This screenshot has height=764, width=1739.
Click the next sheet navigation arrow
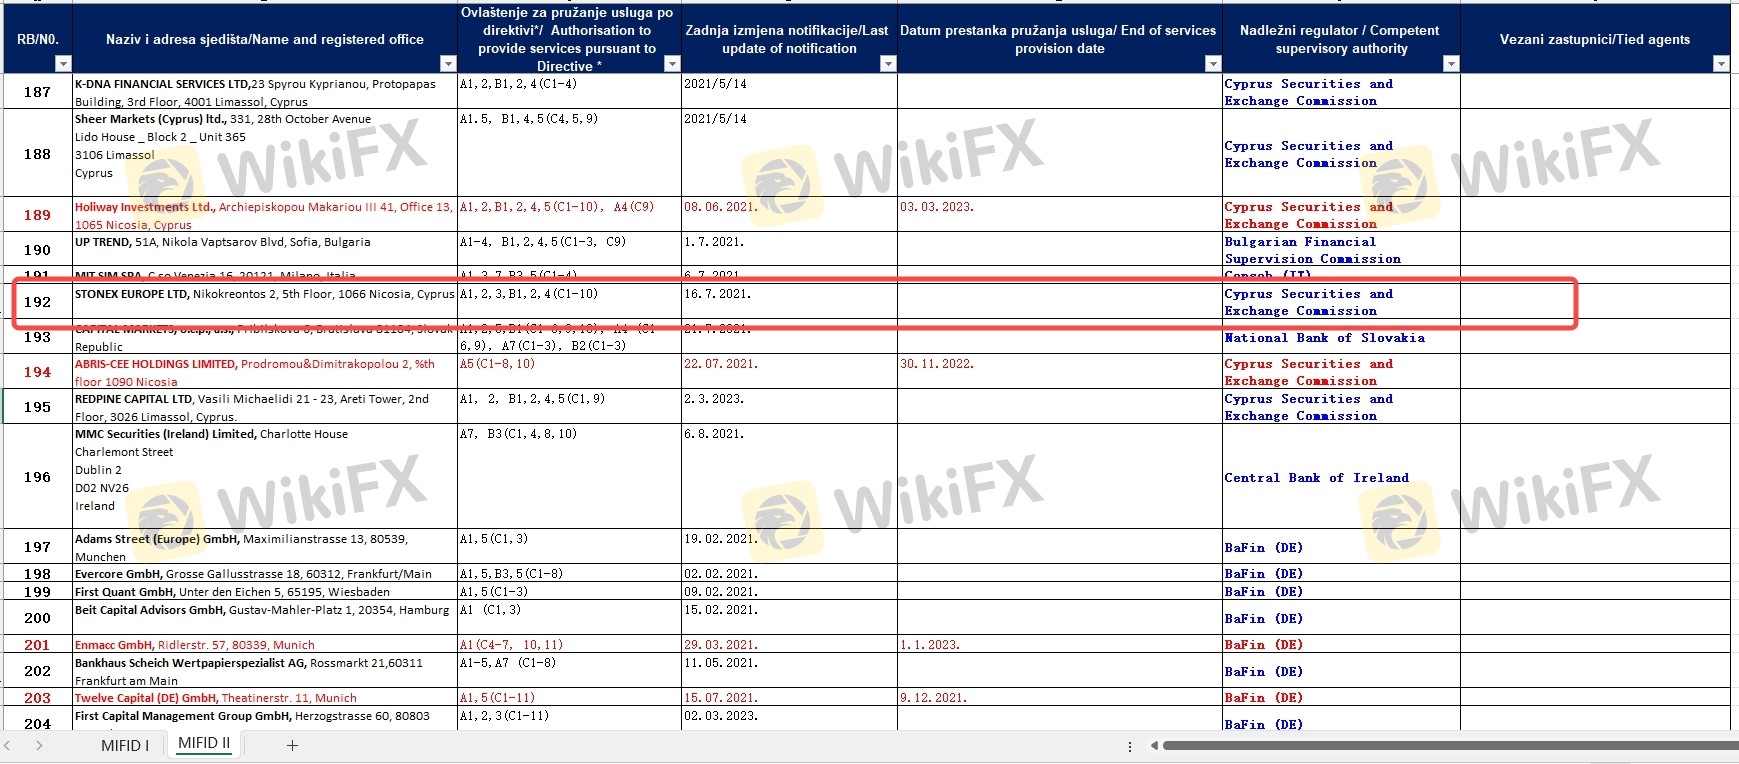39,745
